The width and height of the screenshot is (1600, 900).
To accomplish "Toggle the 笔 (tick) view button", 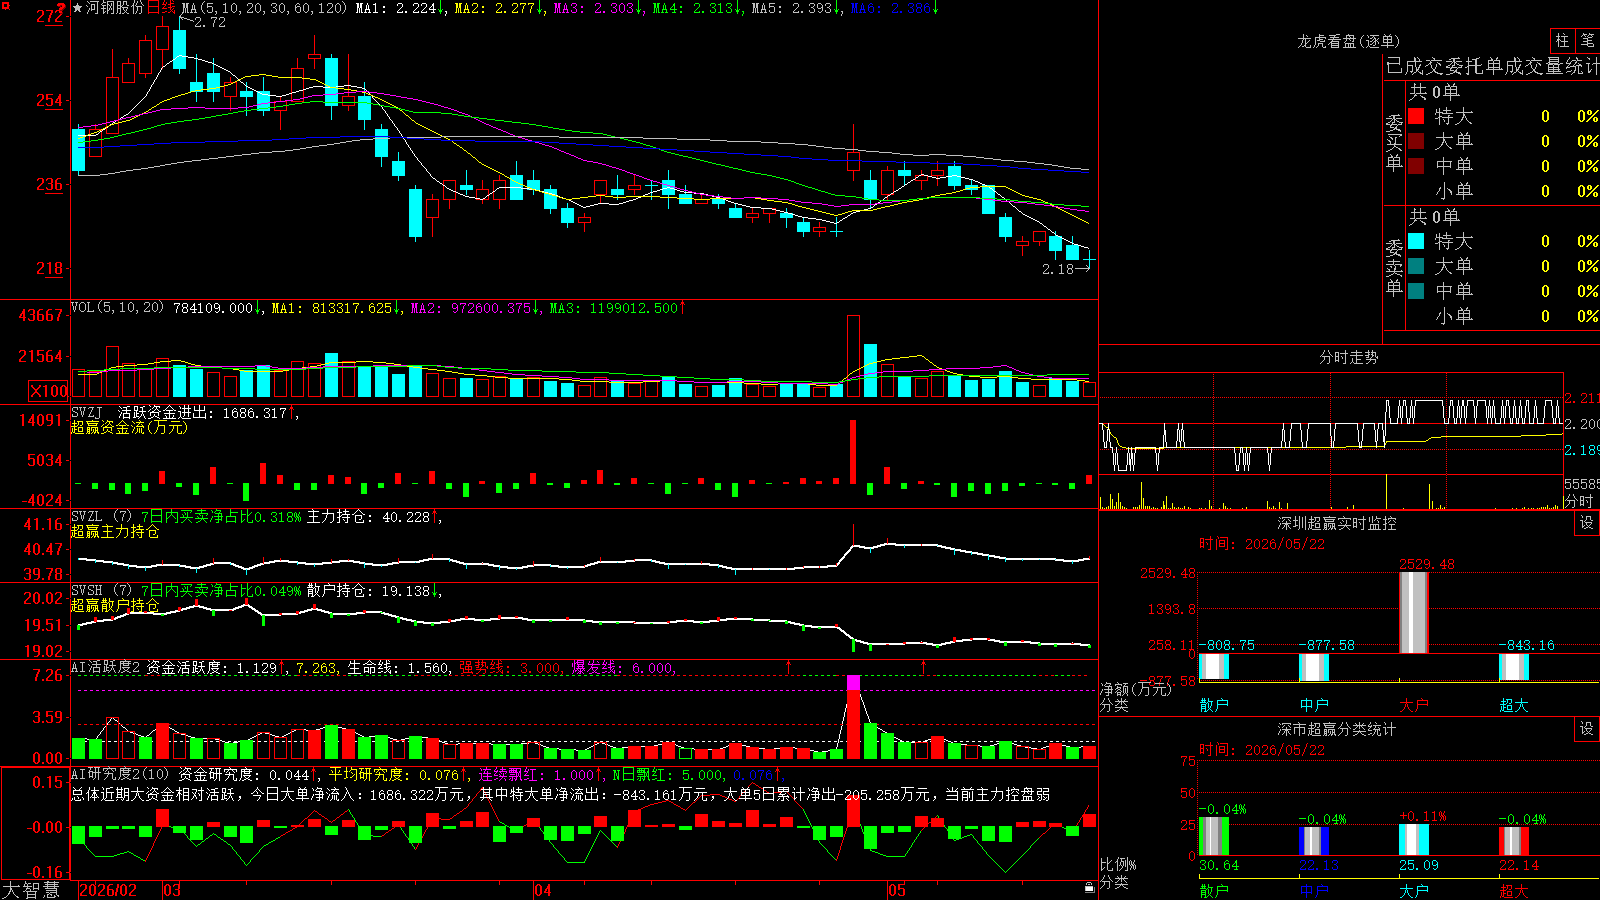I will (x=1587, y=40).
